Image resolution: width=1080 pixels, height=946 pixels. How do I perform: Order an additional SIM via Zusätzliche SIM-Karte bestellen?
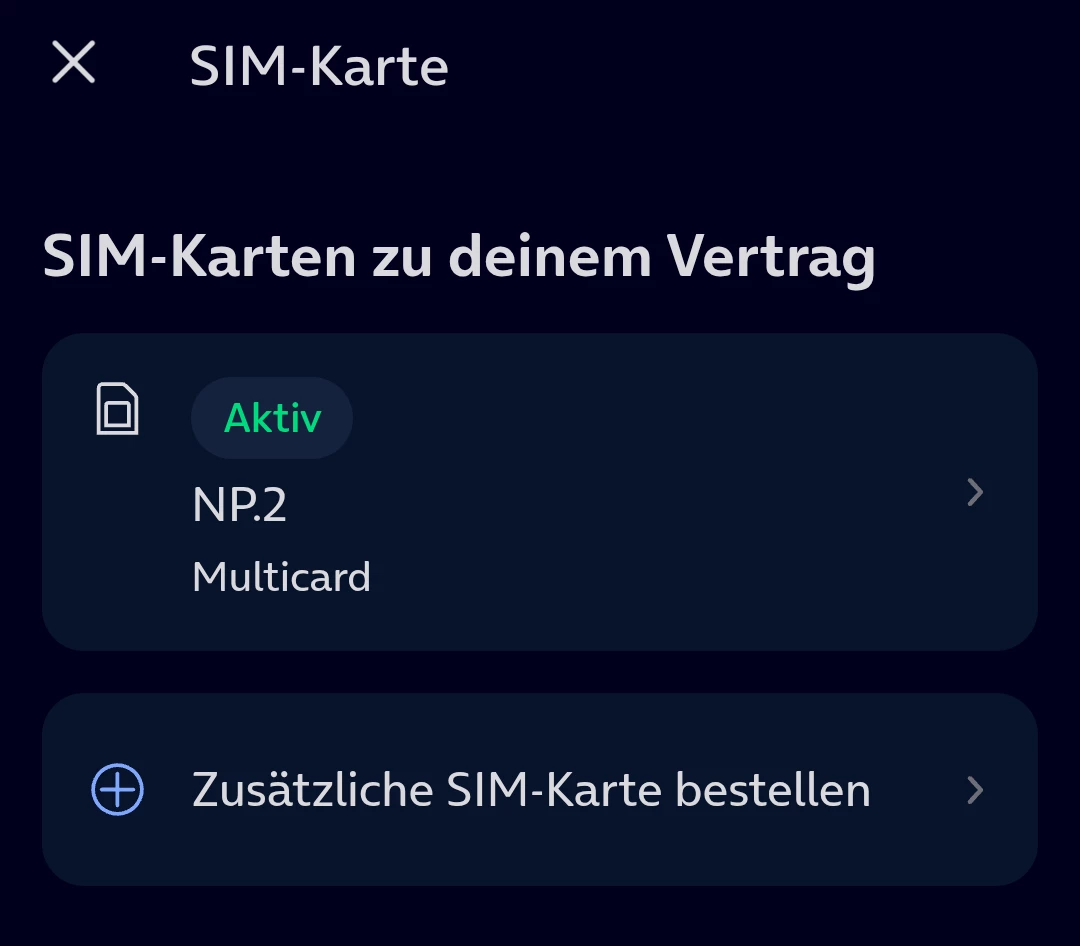click(540, 789)
